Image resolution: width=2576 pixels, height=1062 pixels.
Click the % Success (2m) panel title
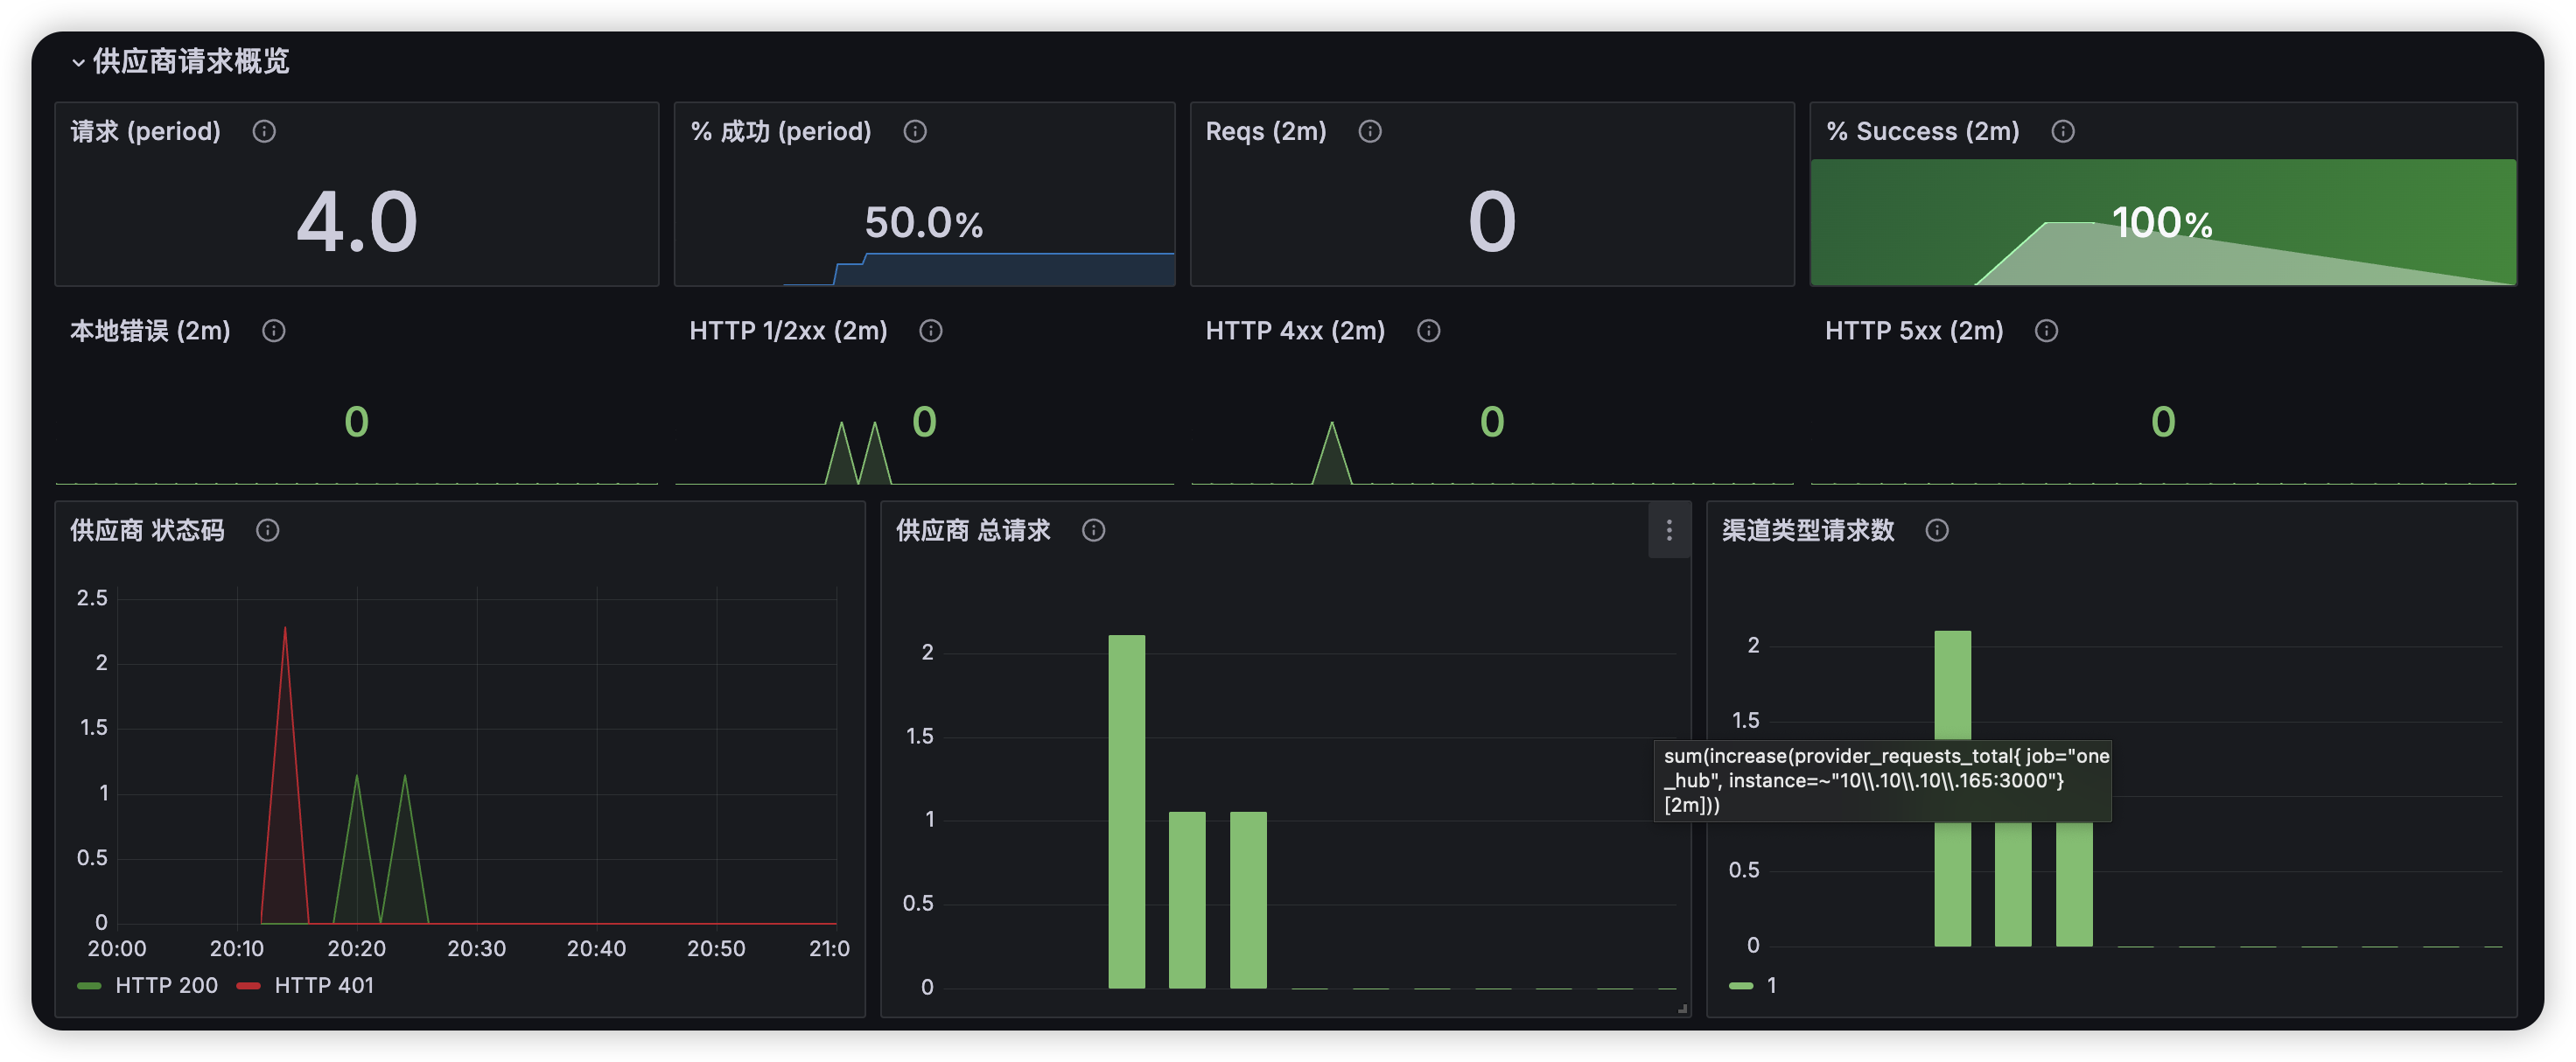pos(1922,131)
